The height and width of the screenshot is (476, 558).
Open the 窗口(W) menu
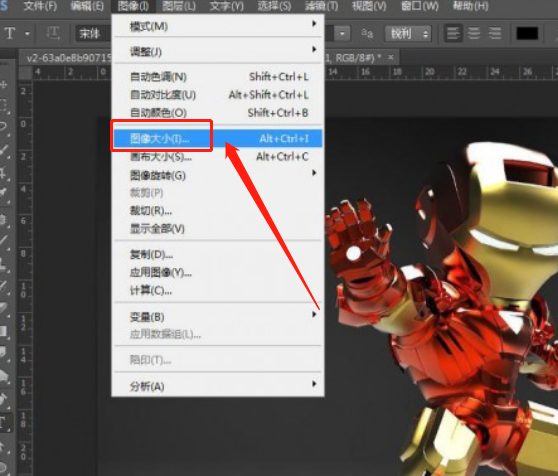click(x=420, y=6)
